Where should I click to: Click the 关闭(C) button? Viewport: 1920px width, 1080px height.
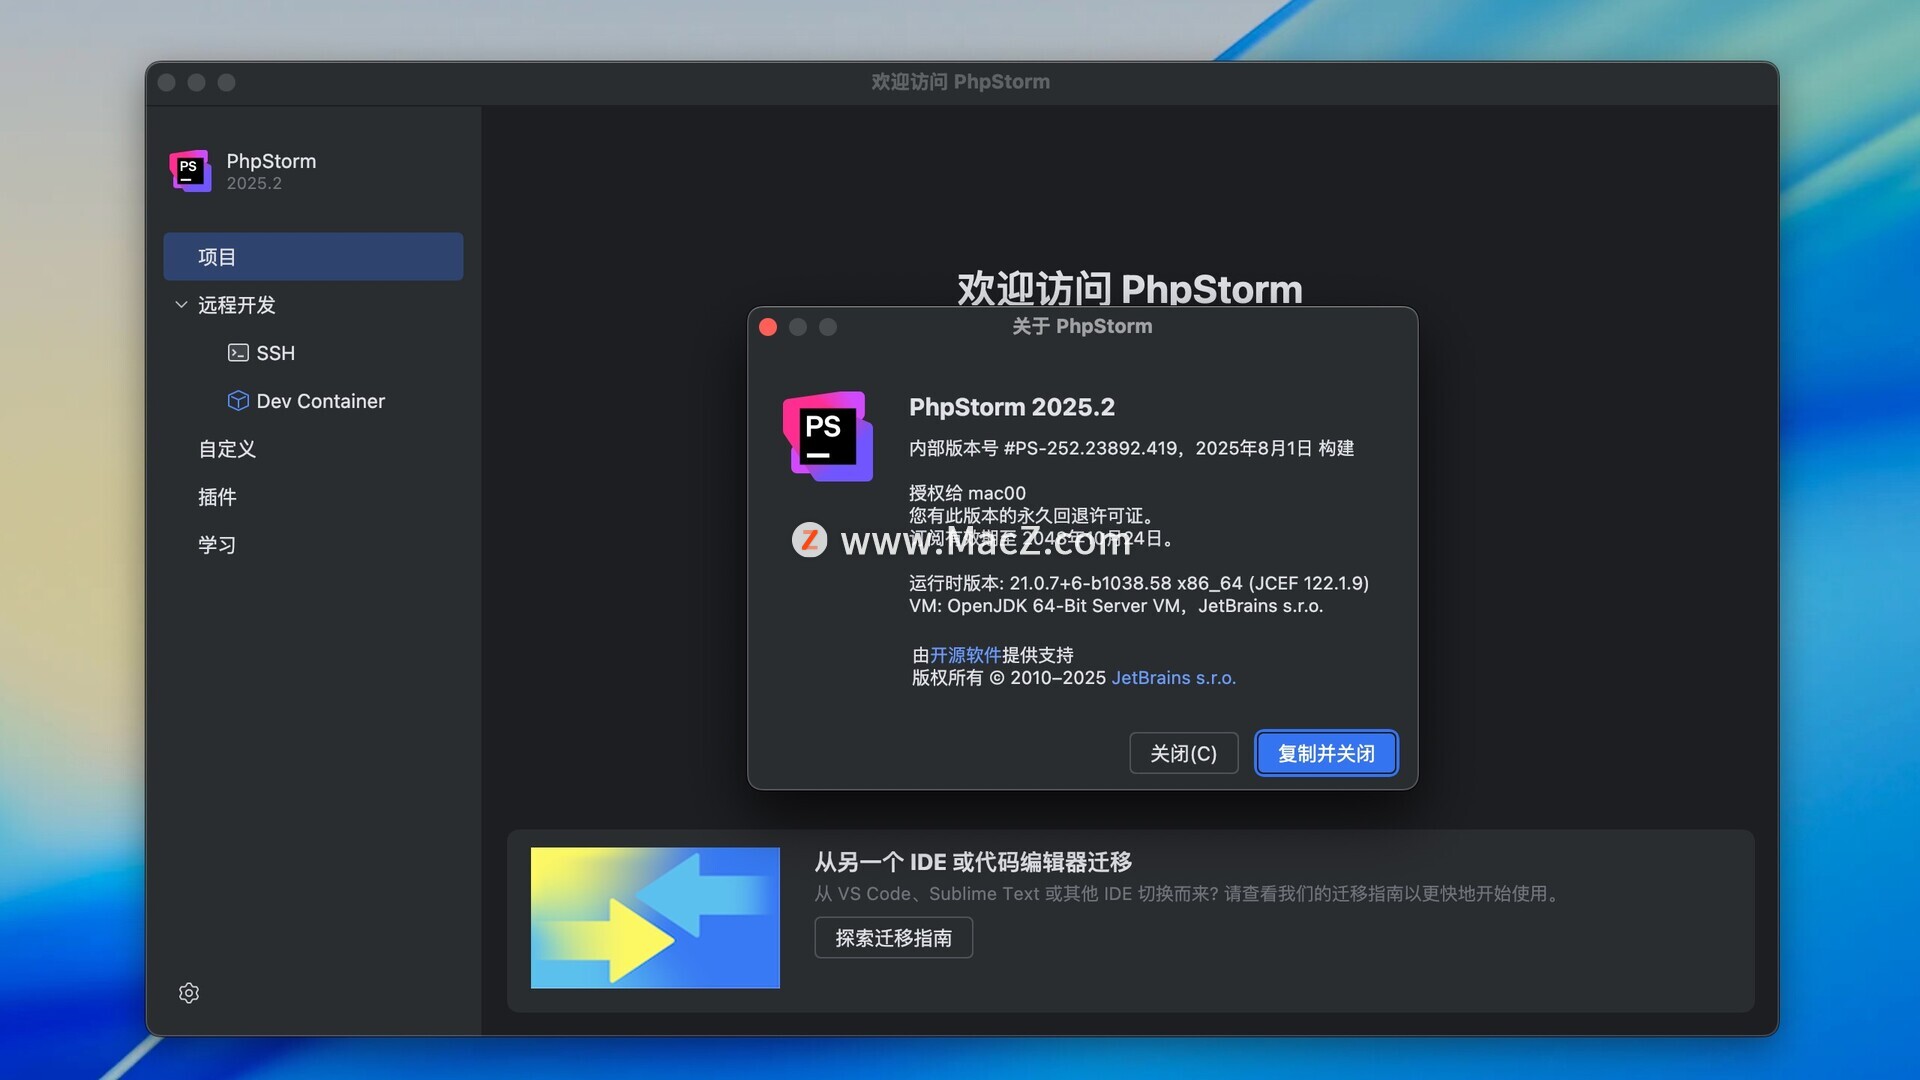[1184, 753]
